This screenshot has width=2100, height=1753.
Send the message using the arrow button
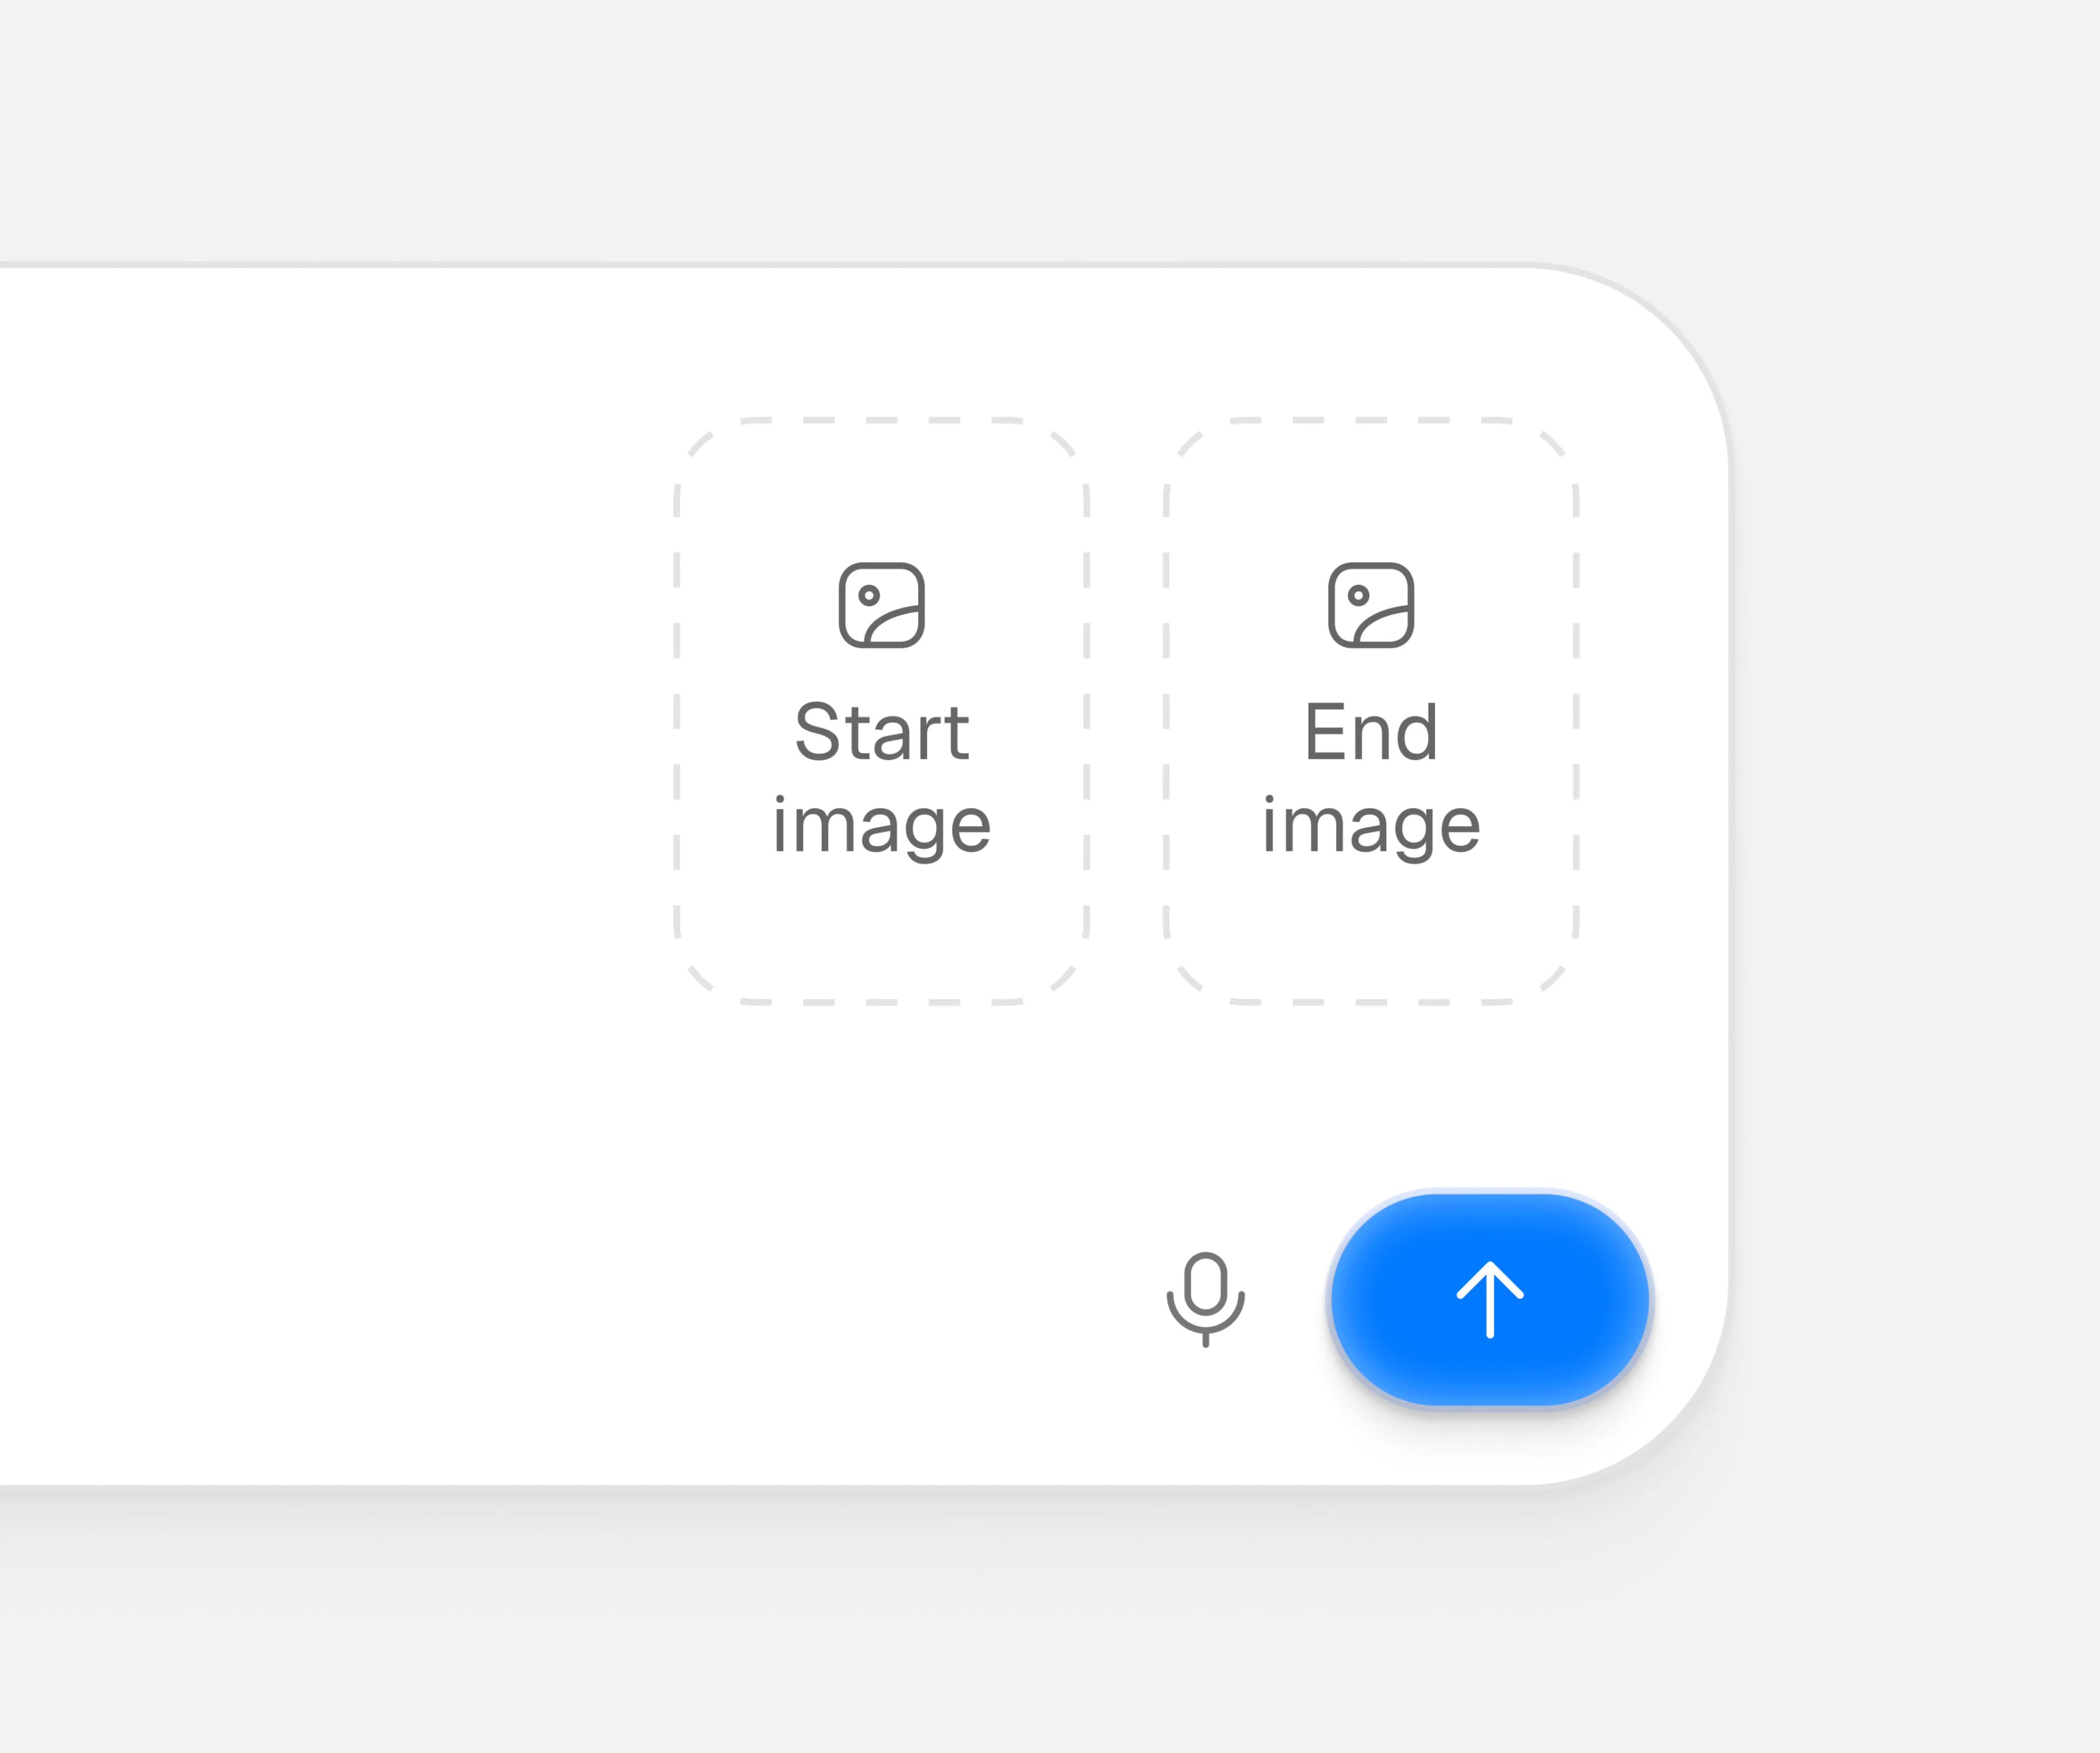click(x=1490, y=1299)
